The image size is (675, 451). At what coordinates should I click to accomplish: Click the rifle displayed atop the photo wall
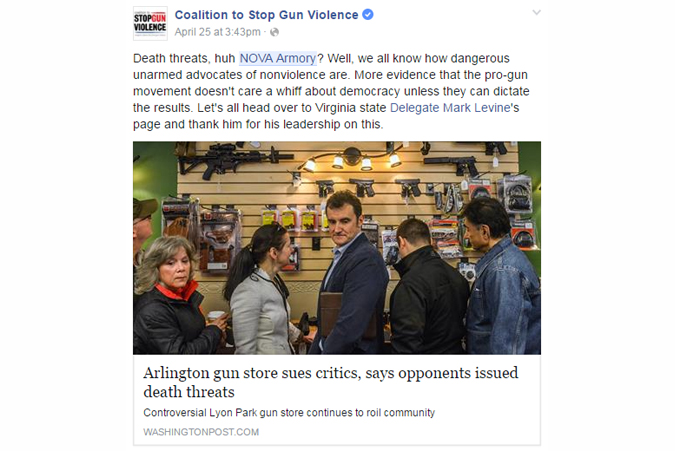point(235,160)
